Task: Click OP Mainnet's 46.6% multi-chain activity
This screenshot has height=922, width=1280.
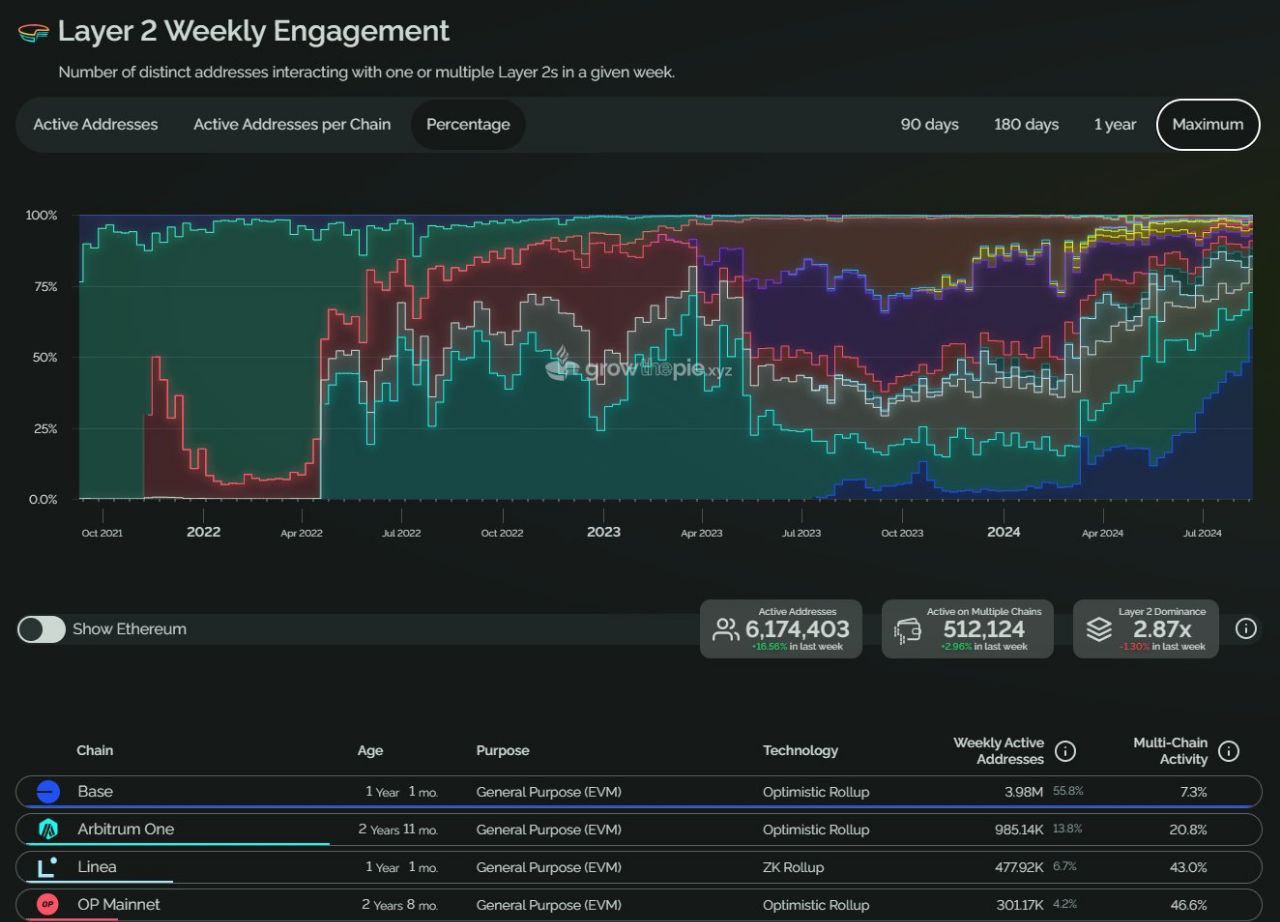Action: 1189,905
